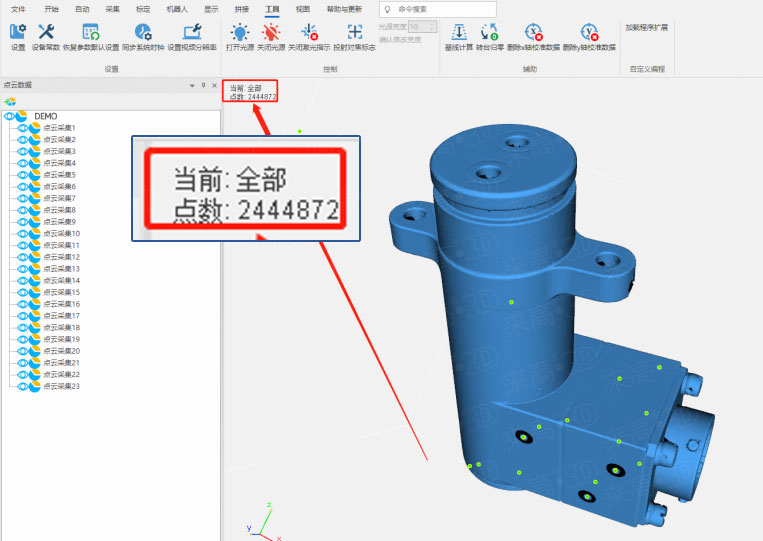Click 同步系统时钟 sync clock icon
Viewport: 763px width, 541px height.
(x=143, y=36)
